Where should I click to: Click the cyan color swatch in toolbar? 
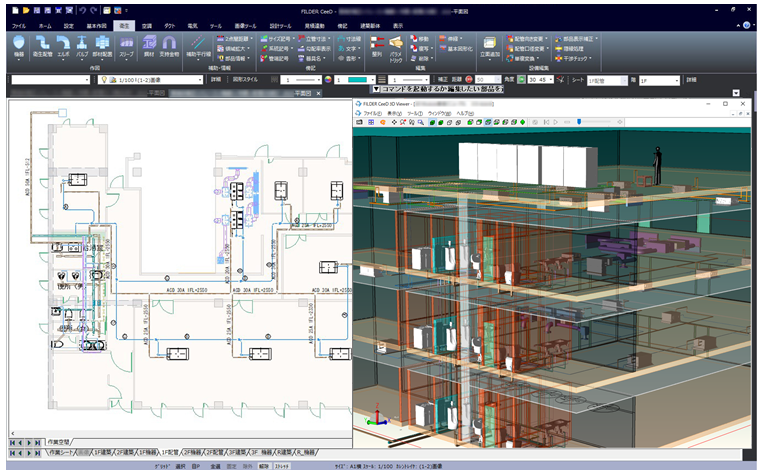tap(357, 79)
